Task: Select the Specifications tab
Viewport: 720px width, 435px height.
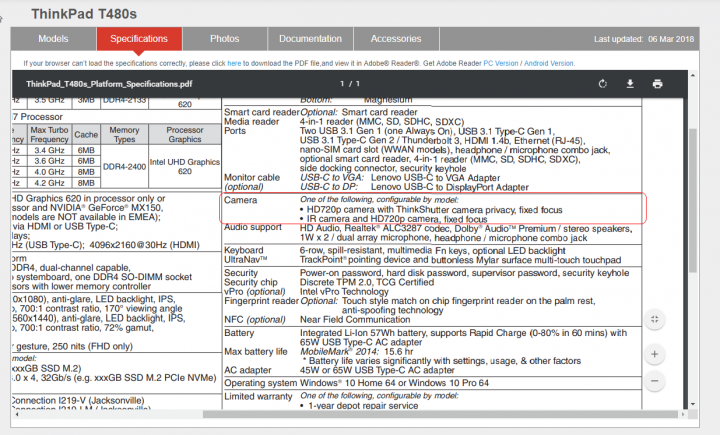Action: click(139, 39)
